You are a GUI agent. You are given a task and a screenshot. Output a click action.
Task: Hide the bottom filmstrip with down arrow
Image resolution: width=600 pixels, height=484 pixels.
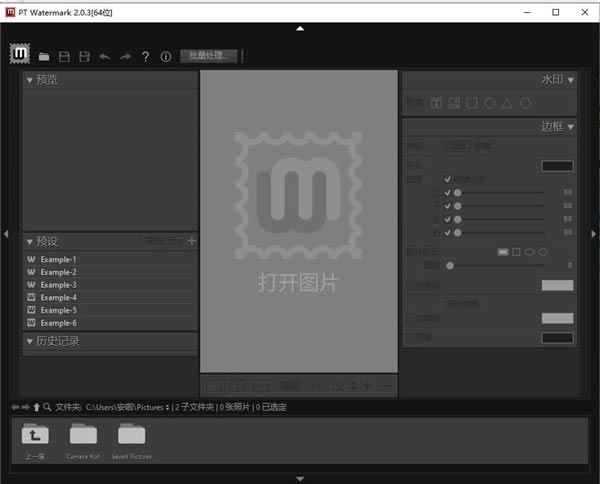300,479
